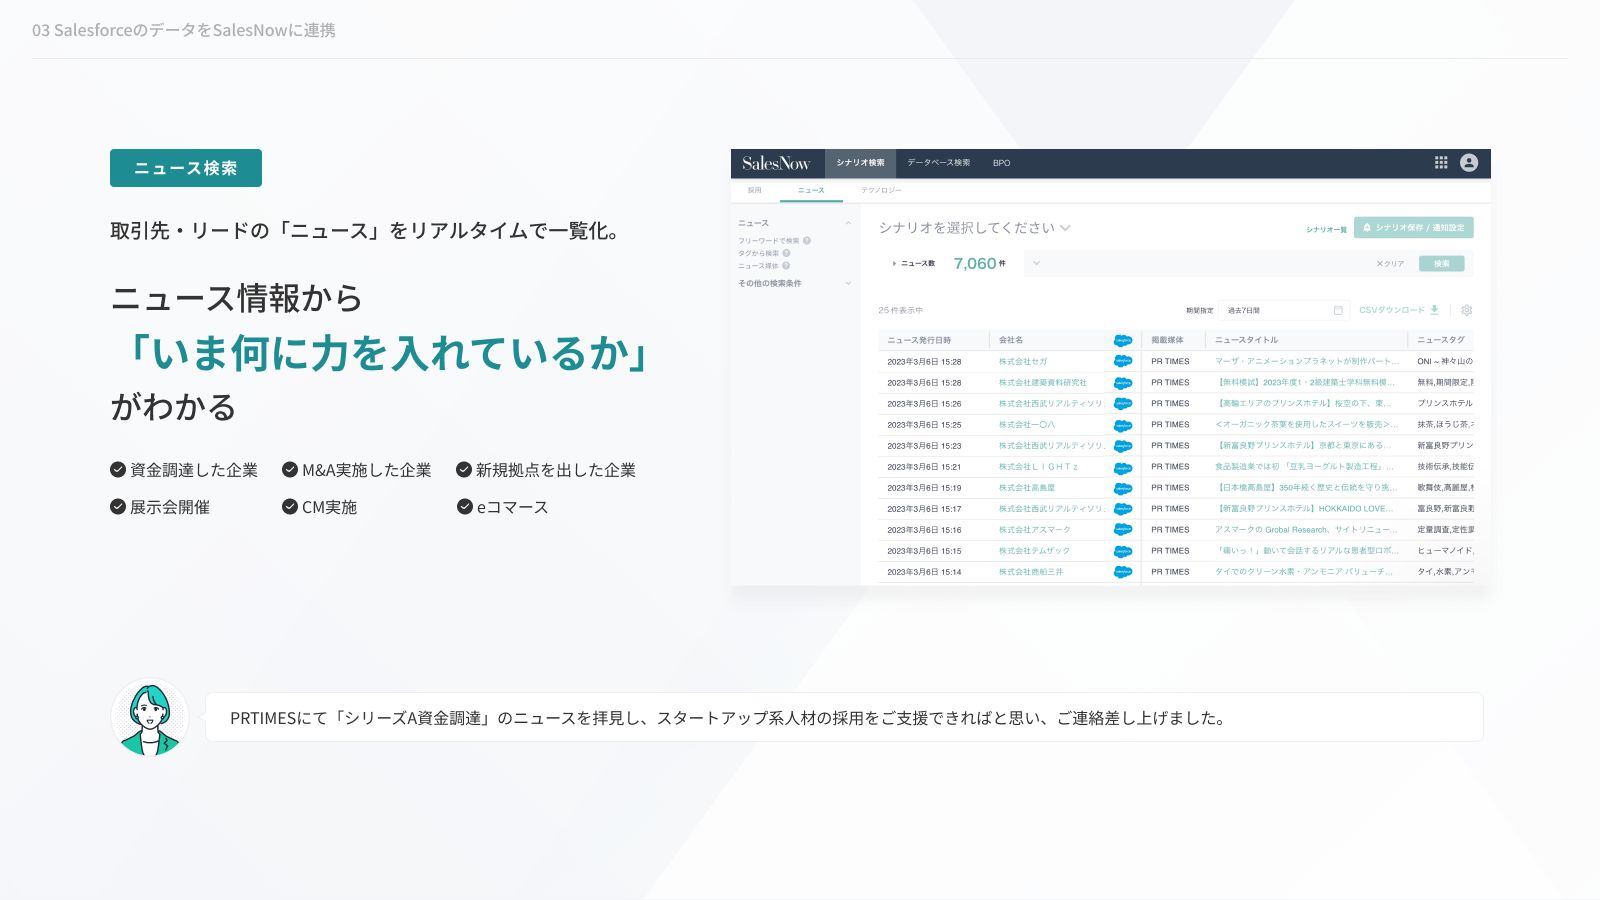1600x900 pixels.
Task: Open company link 株式会社高島屋
Action: [x=1027, y=488]
